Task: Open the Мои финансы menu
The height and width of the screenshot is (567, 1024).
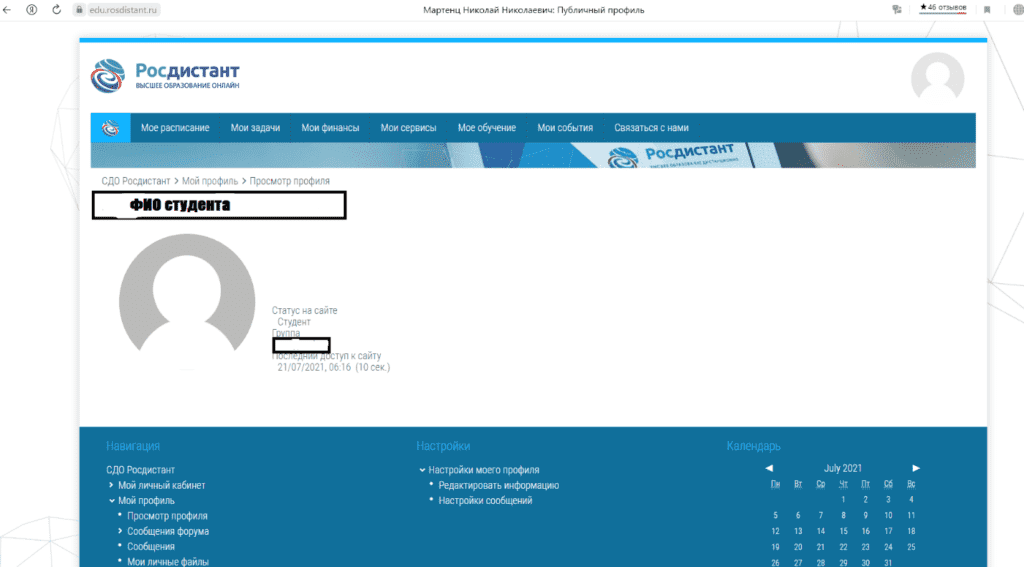Action: [330, 128]
